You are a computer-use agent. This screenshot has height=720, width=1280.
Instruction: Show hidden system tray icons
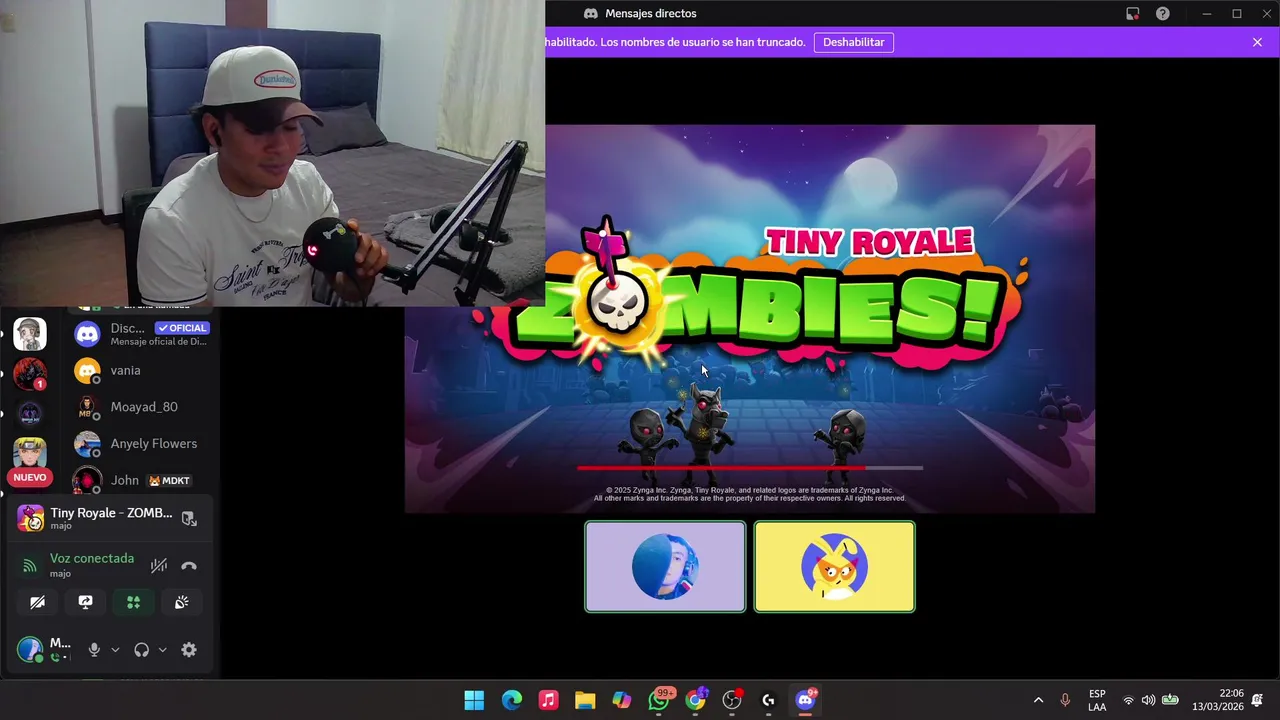point(1038,700)
